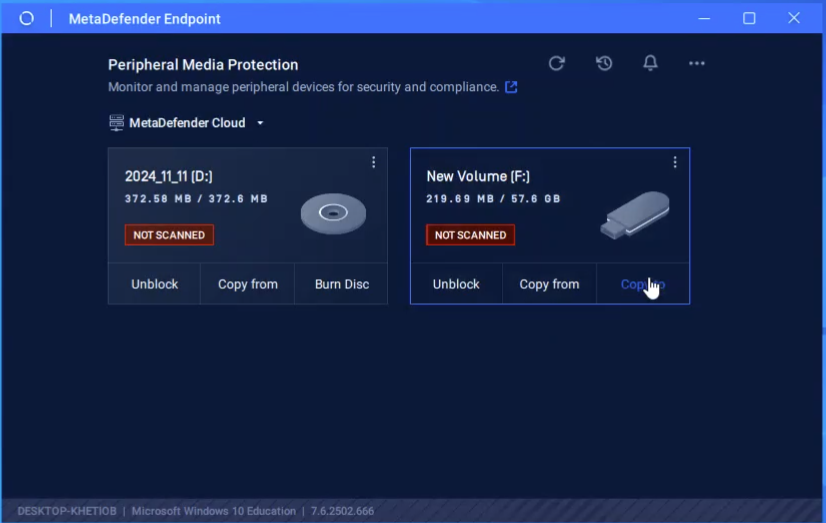Click DESKTOP-KHETIOB in the status bar
Viewport: 826px width, 523px height.
(67, 511)
